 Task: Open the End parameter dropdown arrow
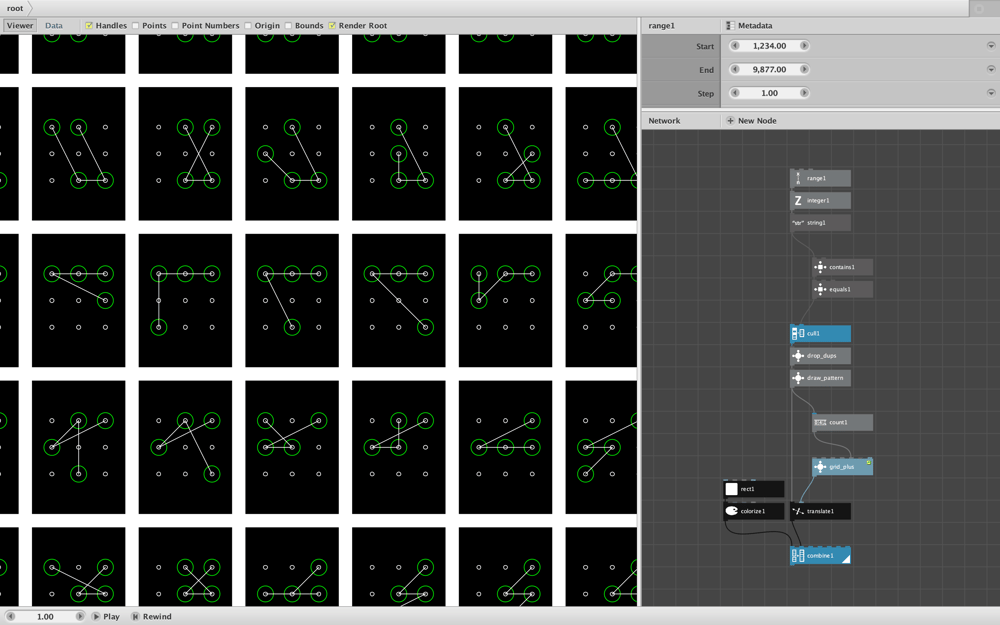tap(990, 70)
